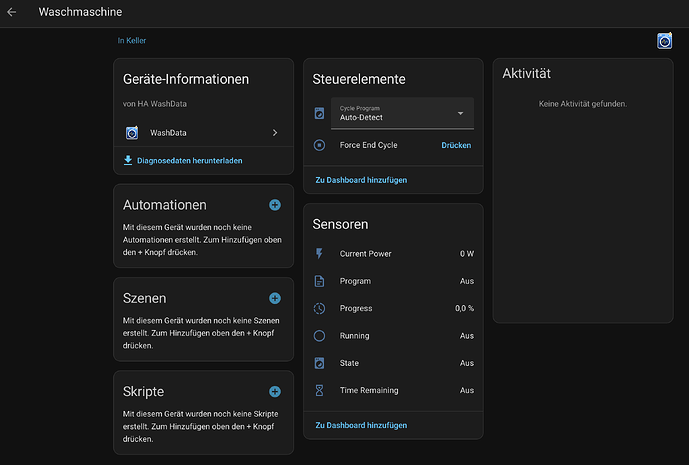
Task: Add a new automation with plus icon
Action: click(275, 205)
